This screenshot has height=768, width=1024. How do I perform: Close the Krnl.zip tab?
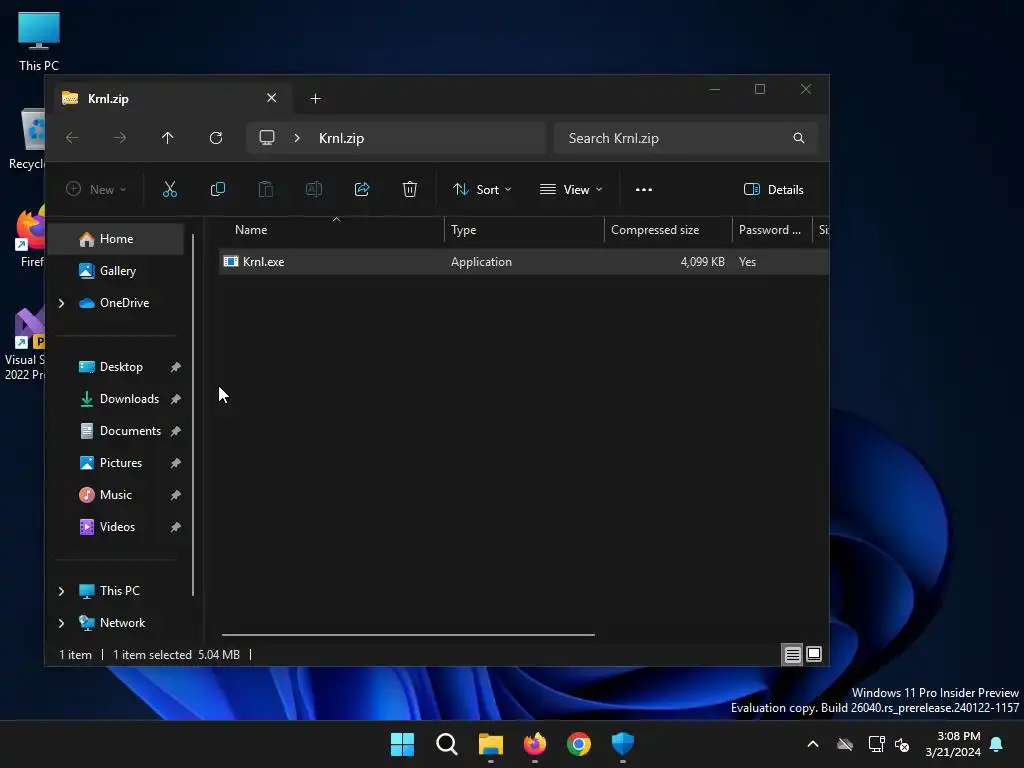pos(272,98)
